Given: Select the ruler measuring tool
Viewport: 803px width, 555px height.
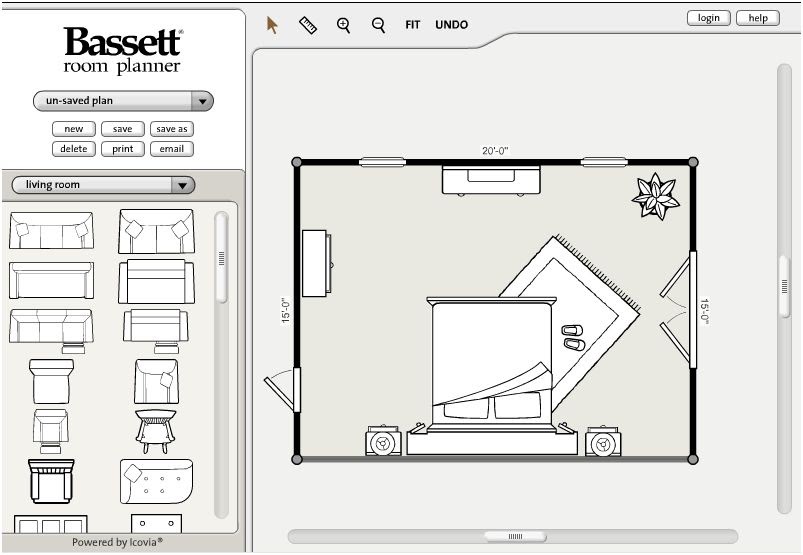Looking at the screenshot, I should tap(308, 25).
